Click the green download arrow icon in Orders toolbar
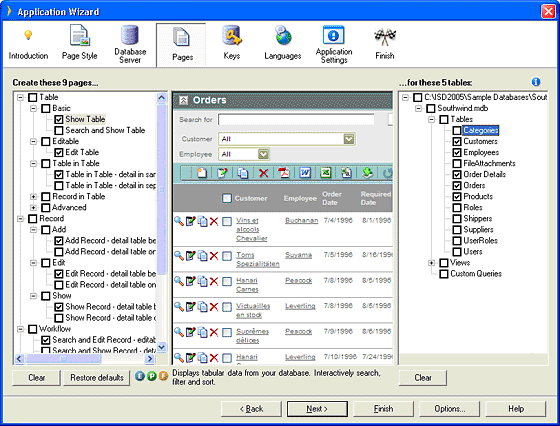 pyautogui.click(x=367, y=173)
